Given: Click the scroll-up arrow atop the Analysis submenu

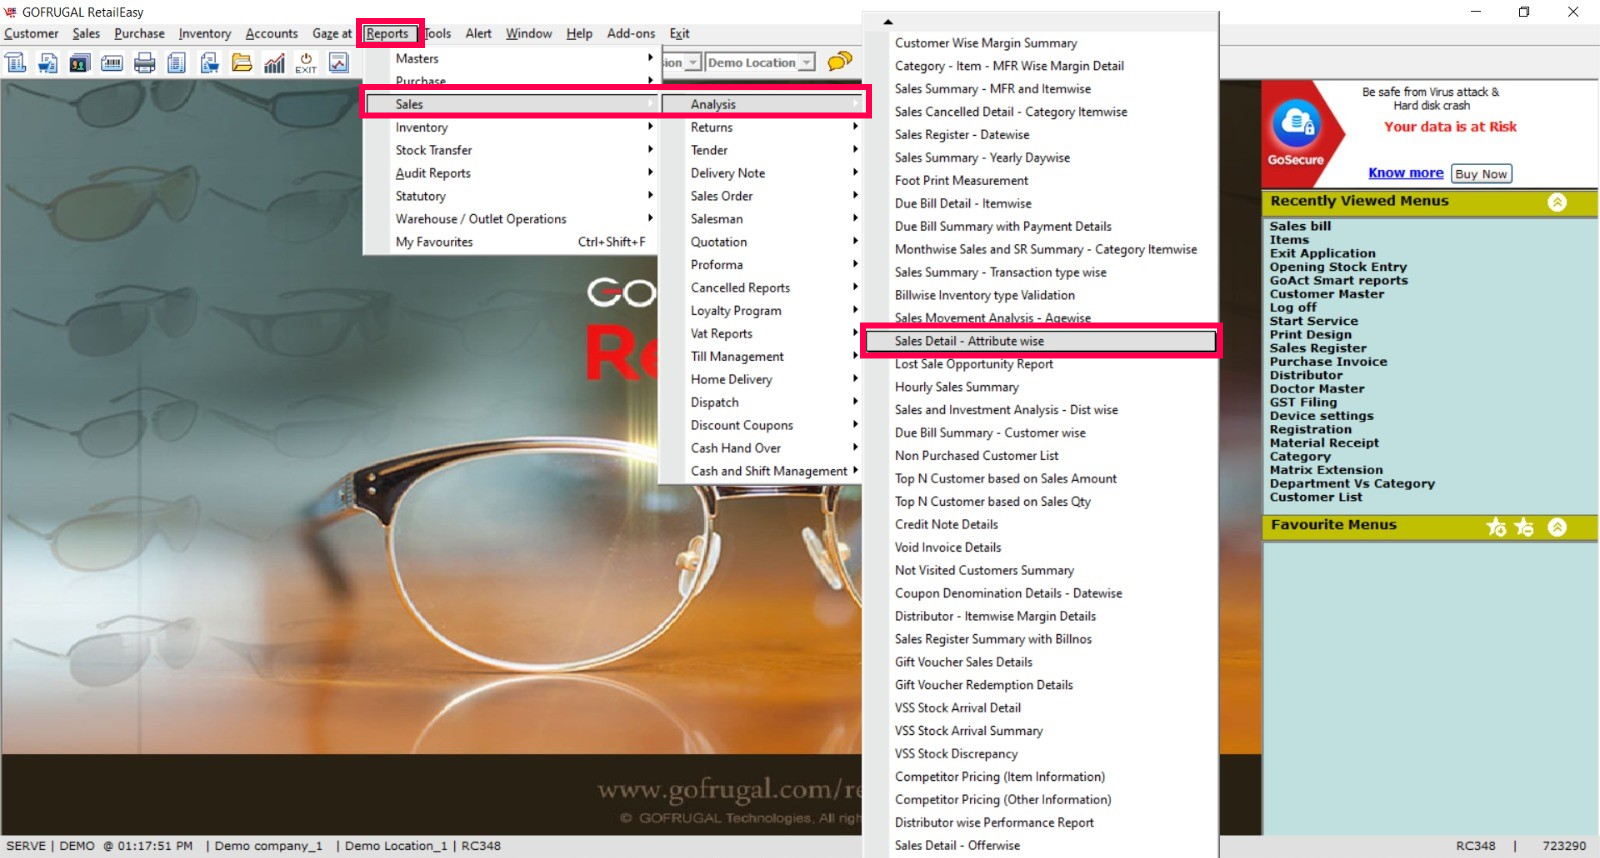Looking at the screenshot, I should (x=888, y=21).
